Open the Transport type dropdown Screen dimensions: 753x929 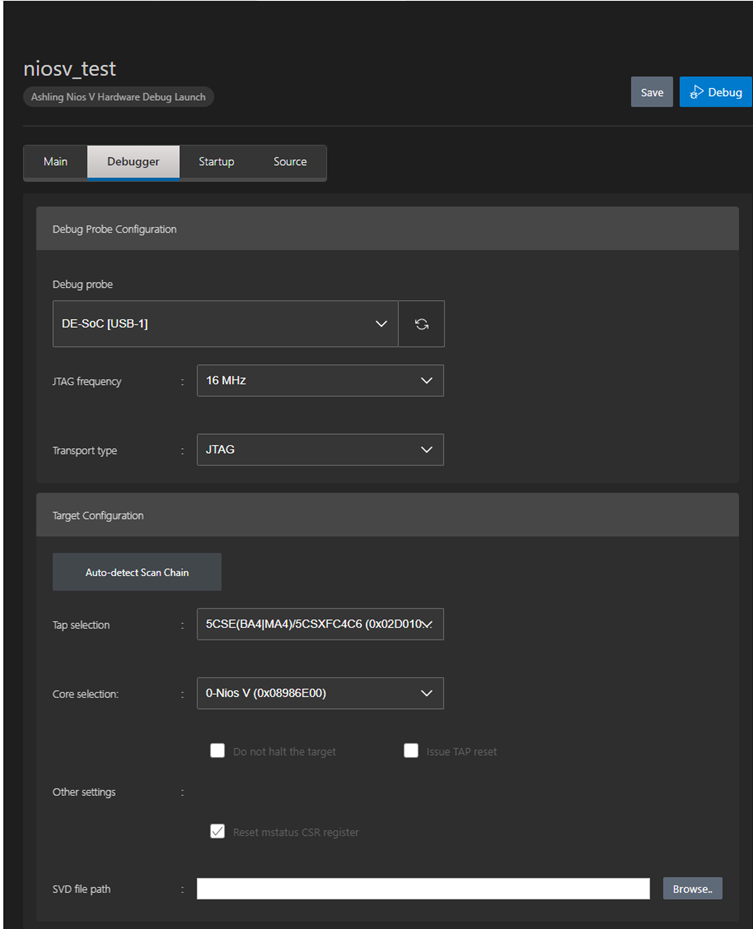tap(320, 450)
